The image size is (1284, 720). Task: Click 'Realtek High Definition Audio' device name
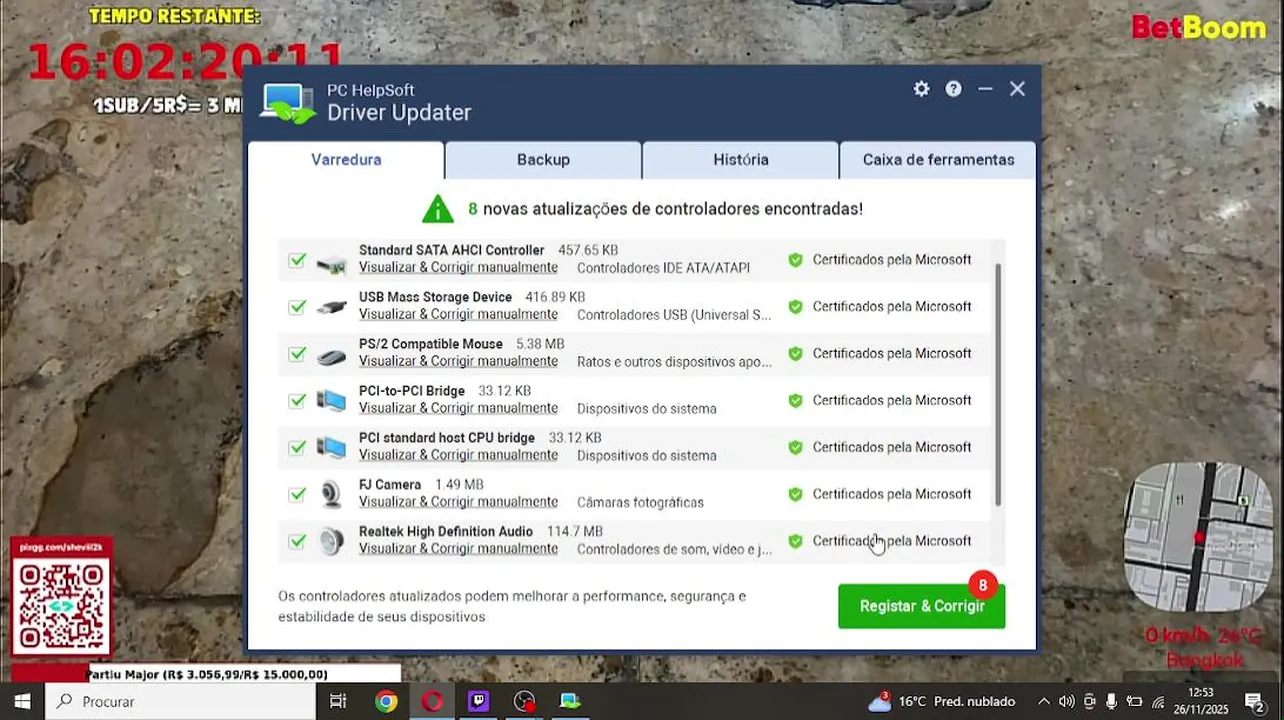coord(446,531)
